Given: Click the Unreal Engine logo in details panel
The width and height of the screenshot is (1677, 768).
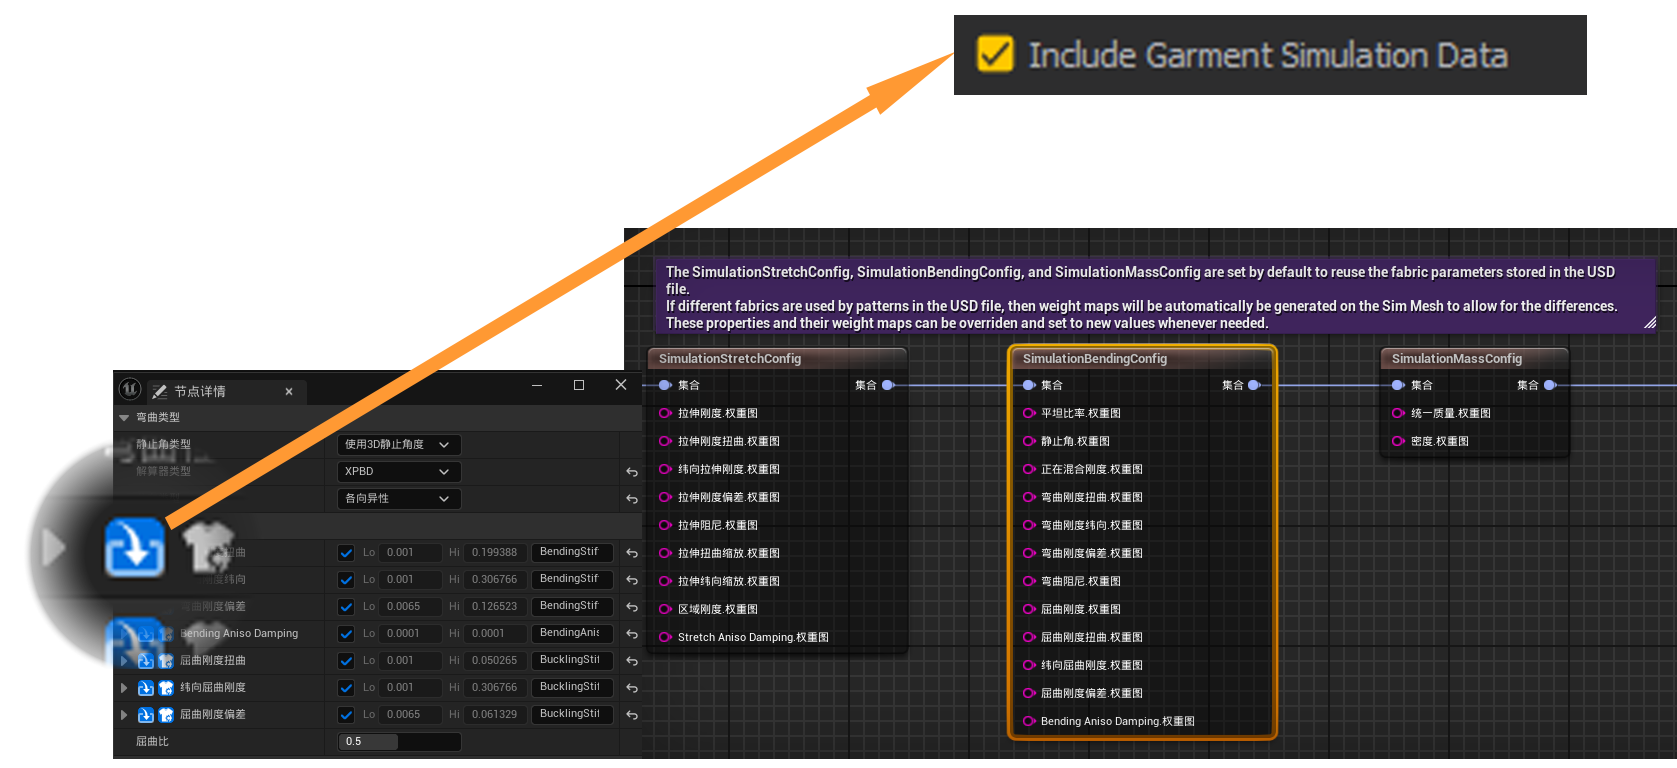Looking at the screenshot, I should click(130, 389).
